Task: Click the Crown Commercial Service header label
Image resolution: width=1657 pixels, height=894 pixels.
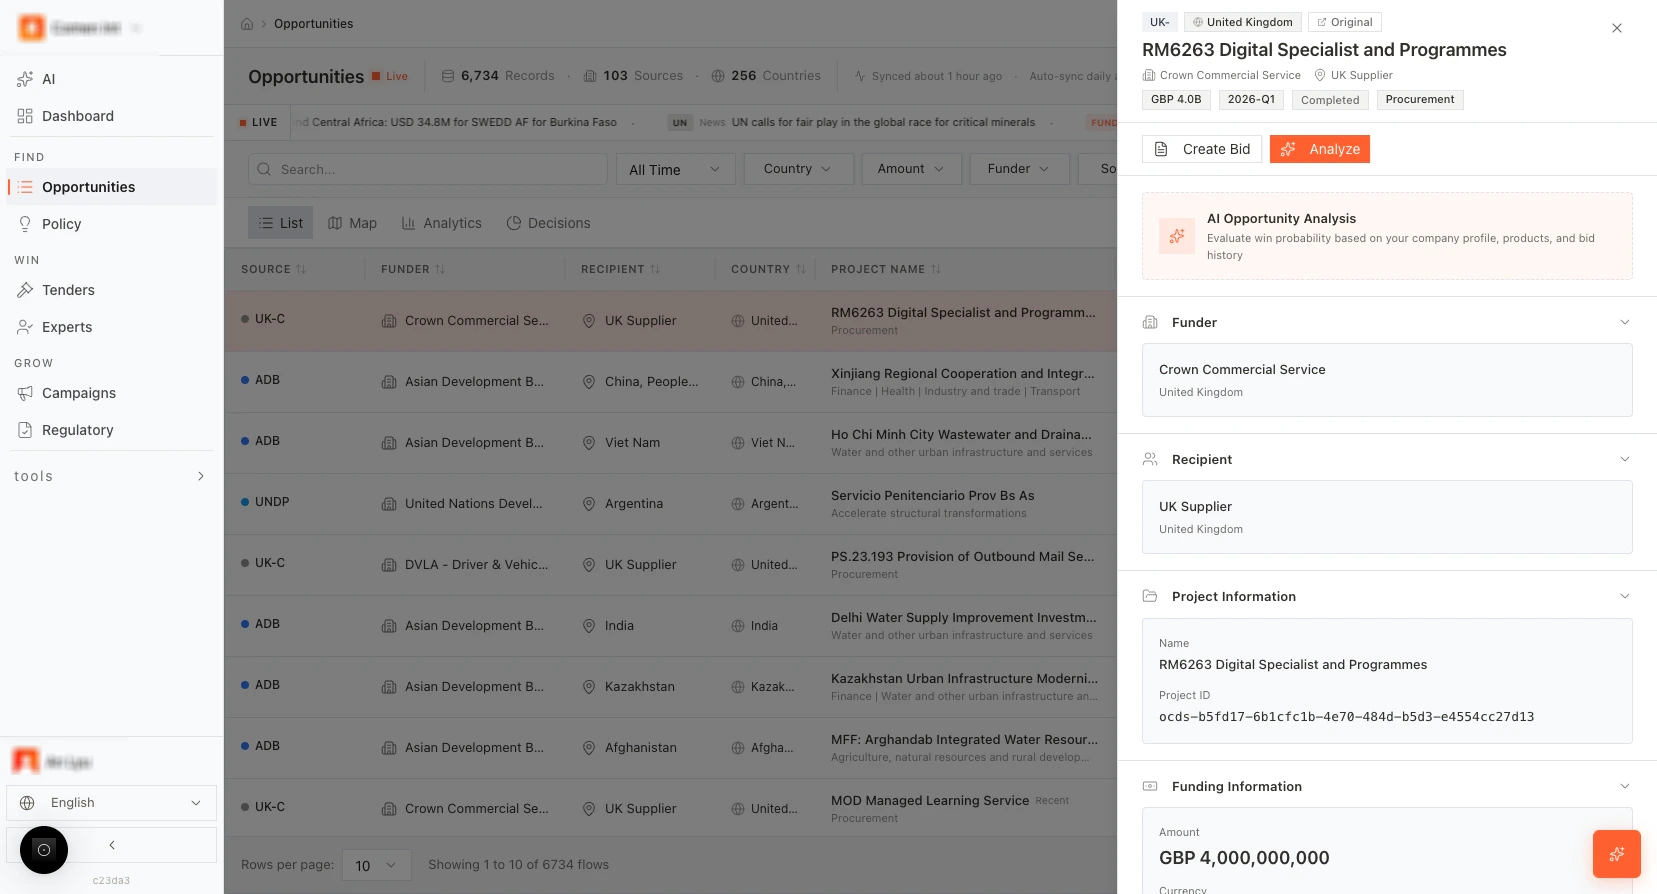Action: pyautogui.click(x=1222, y=75)
